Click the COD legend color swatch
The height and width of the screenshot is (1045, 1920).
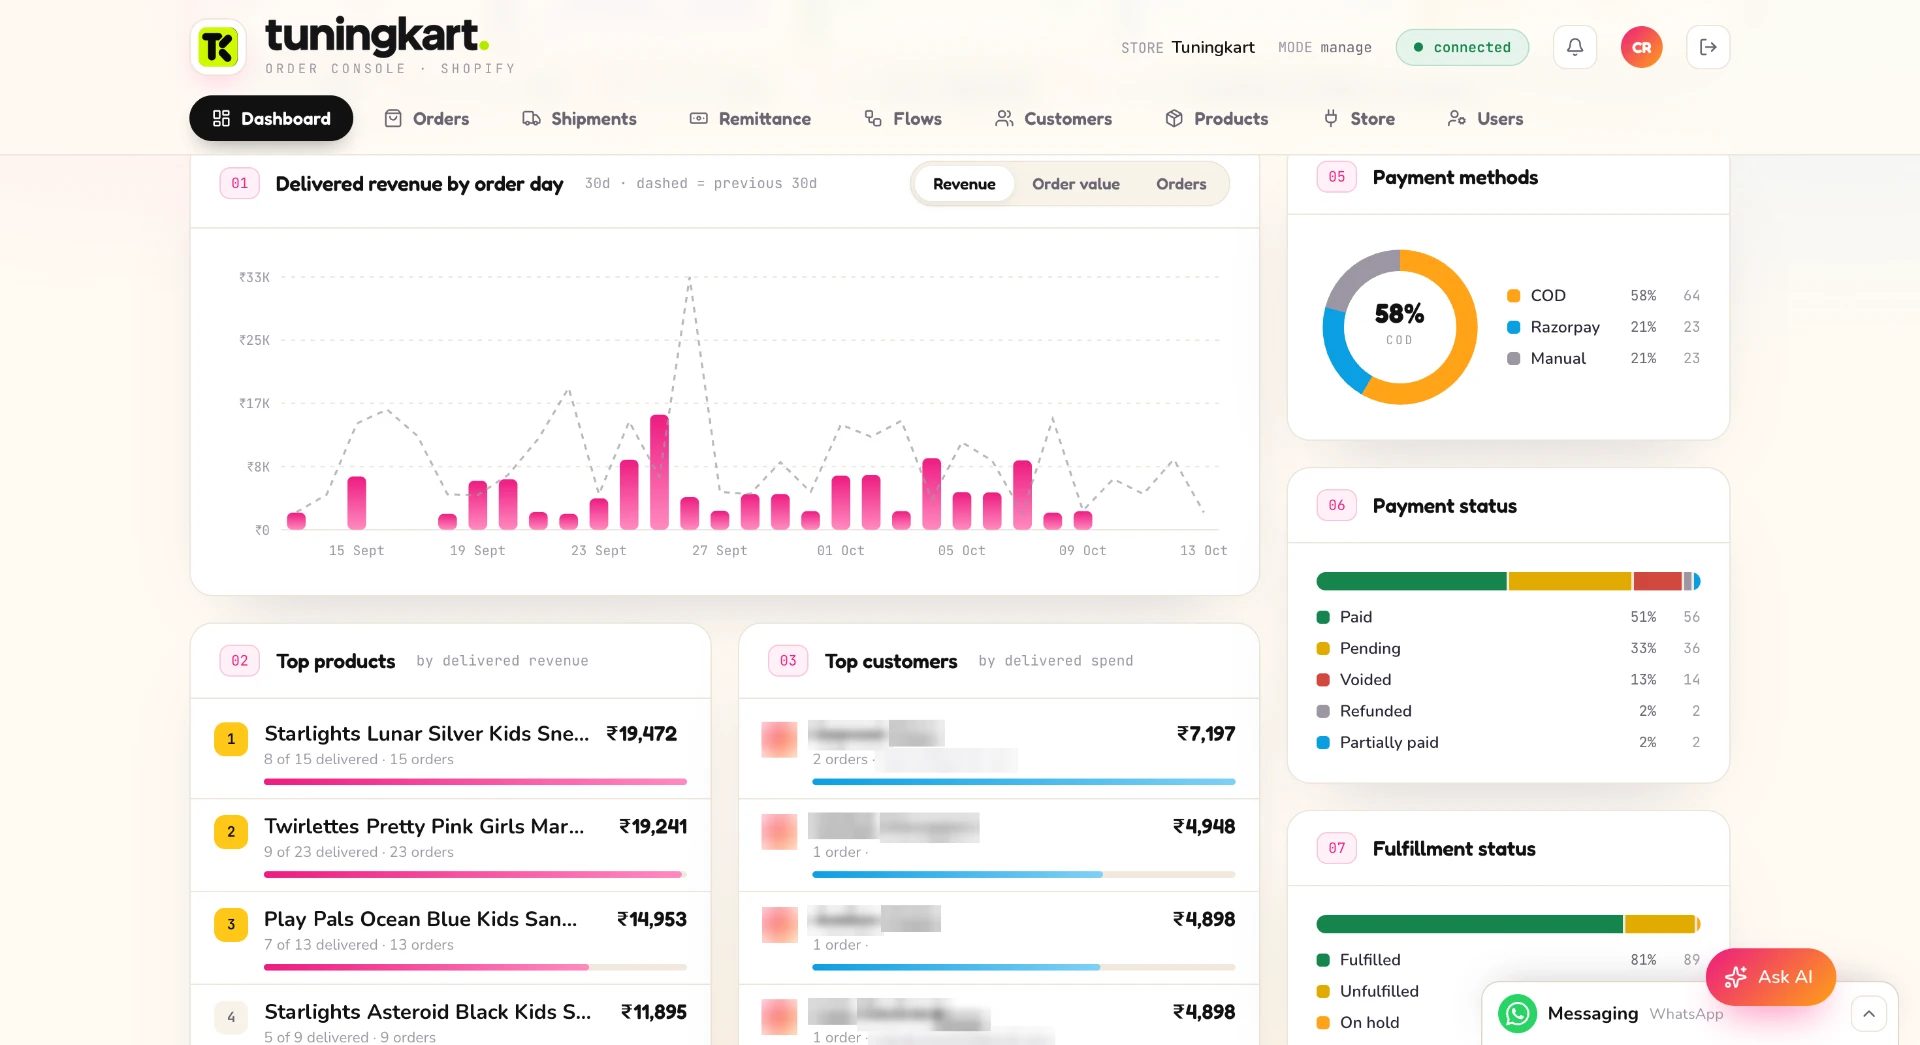coord(1514,296)
